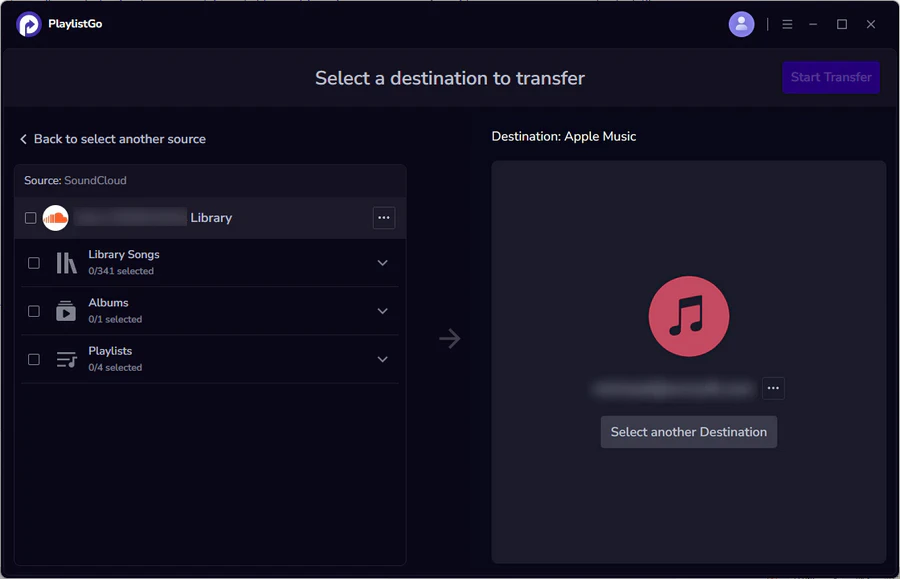Image resolution: width=900 pixels, height=579 pixels.
Task: Click the Playlists music list icon
Action: click(66, 359)
